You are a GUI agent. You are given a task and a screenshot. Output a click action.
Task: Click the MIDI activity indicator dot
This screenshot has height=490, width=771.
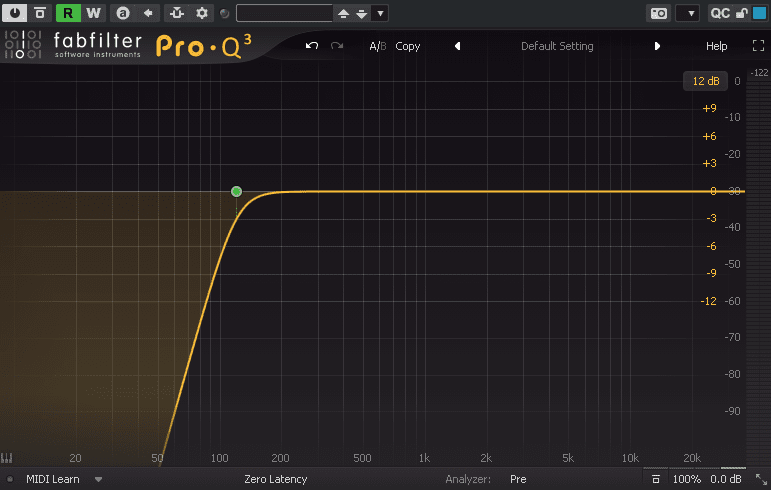[x=9, y=479]
